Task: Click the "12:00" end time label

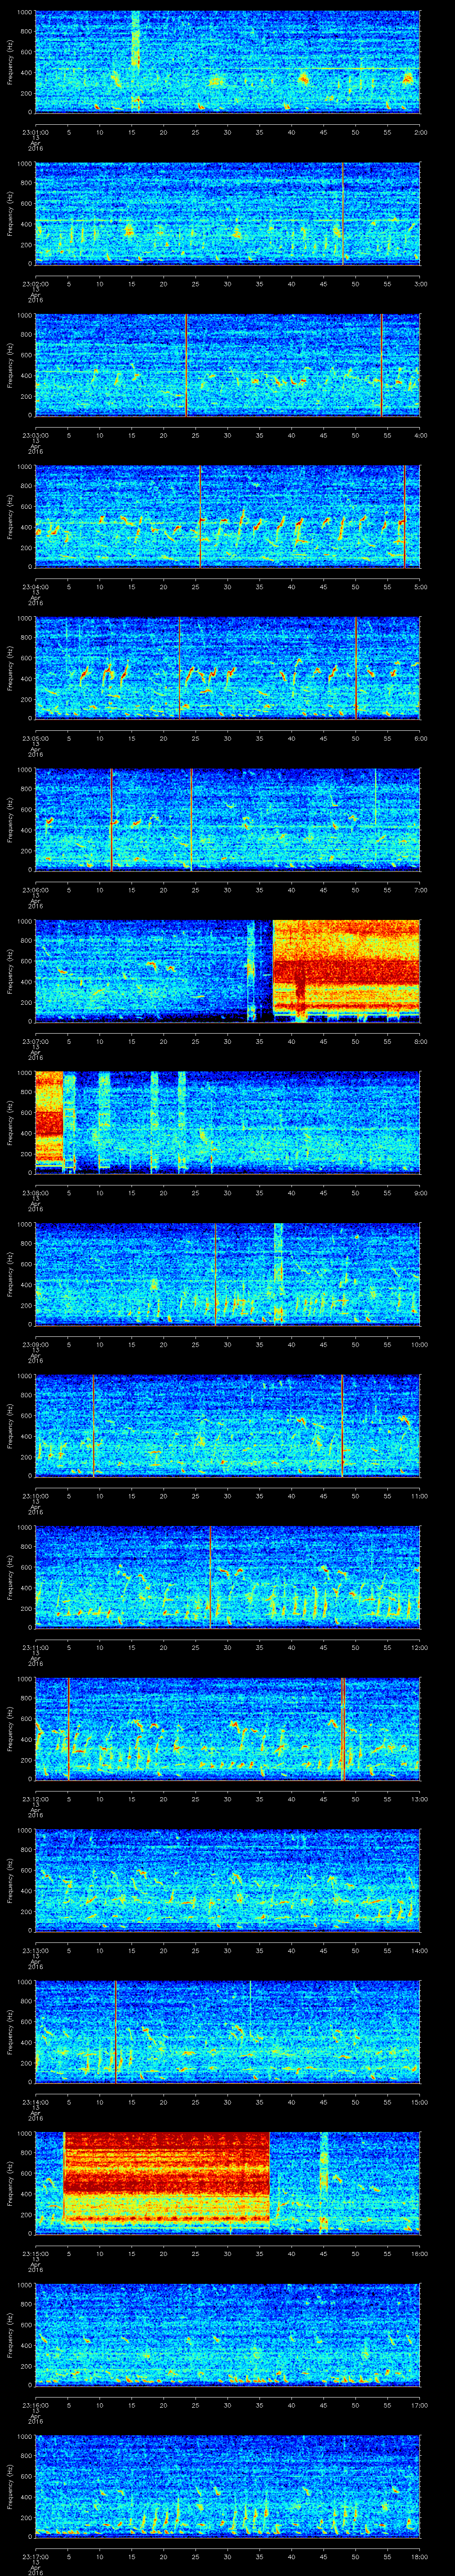Action: pos(420,1647)
